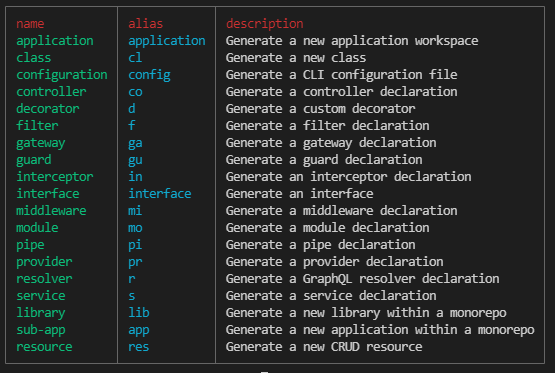
Task: Click 'Generate a filter declaration' description
Action: (327, 126)
